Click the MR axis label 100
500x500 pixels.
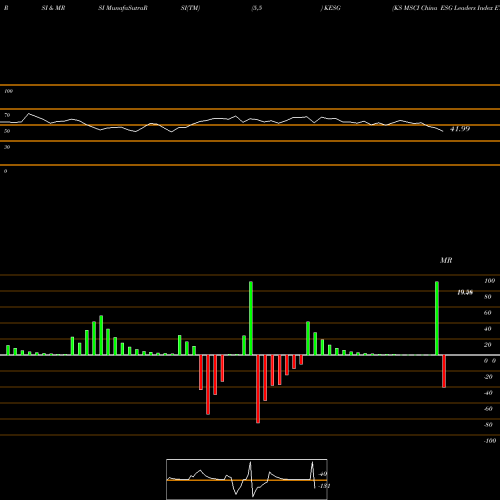tap(489, 281)
